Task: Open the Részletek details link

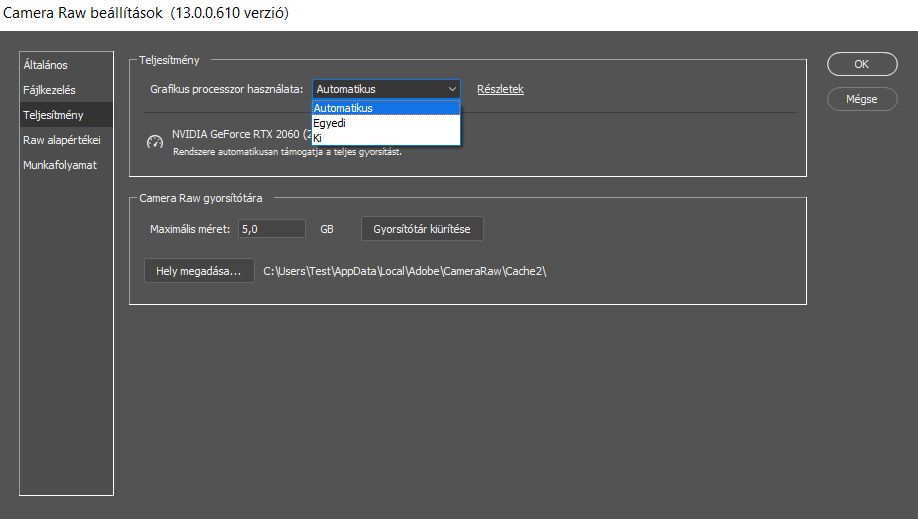Action: [500, 89]
